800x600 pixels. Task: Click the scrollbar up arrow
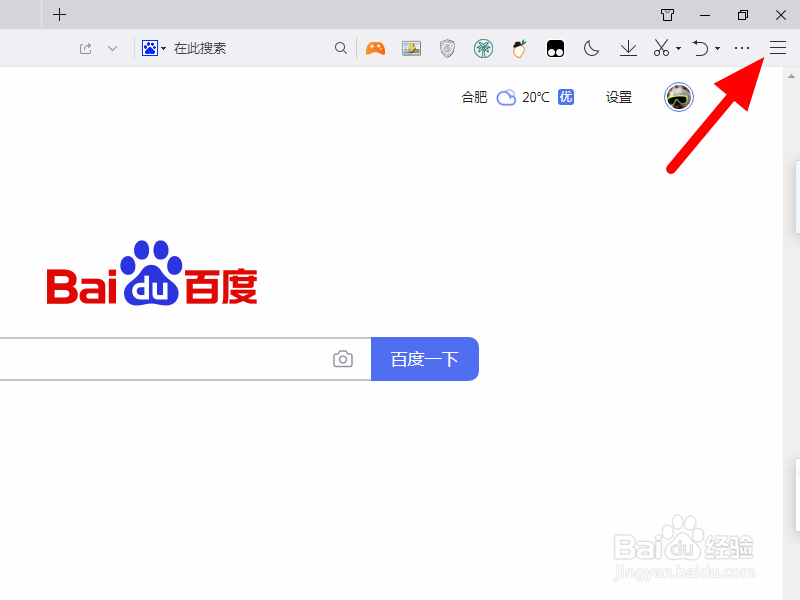791,77
